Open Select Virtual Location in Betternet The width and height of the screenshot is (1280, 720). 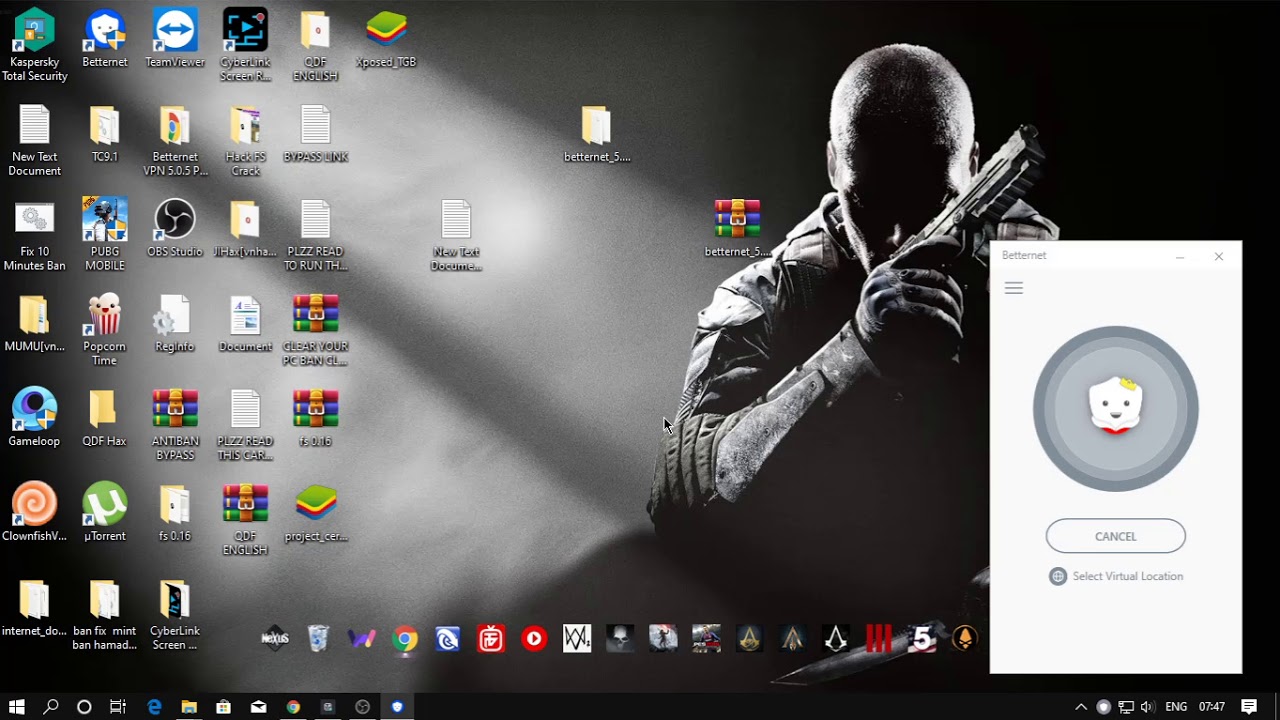pyautogui.click(x=1127, y=576)
